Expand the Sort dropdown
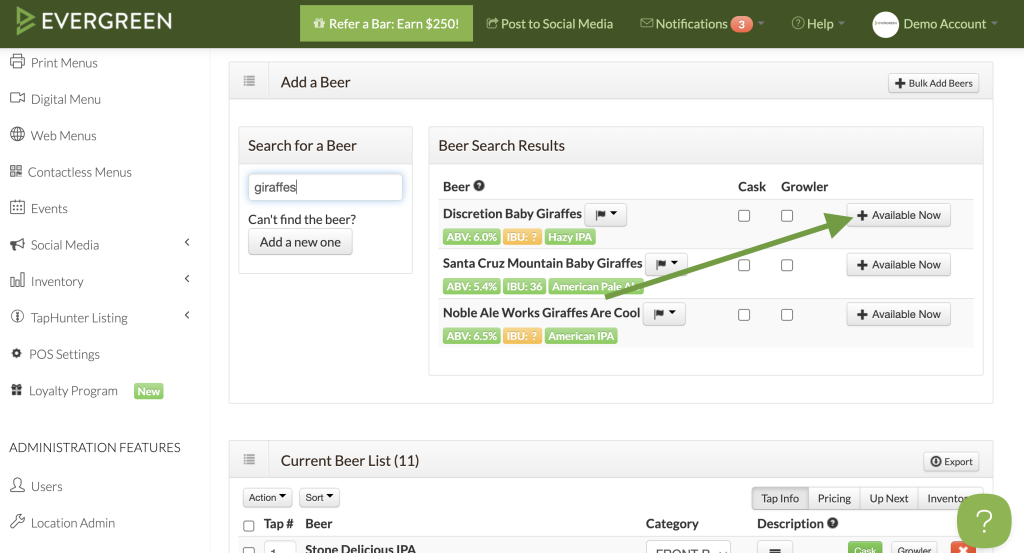The height and width of the screenshot is (553, 1024). 320,497
